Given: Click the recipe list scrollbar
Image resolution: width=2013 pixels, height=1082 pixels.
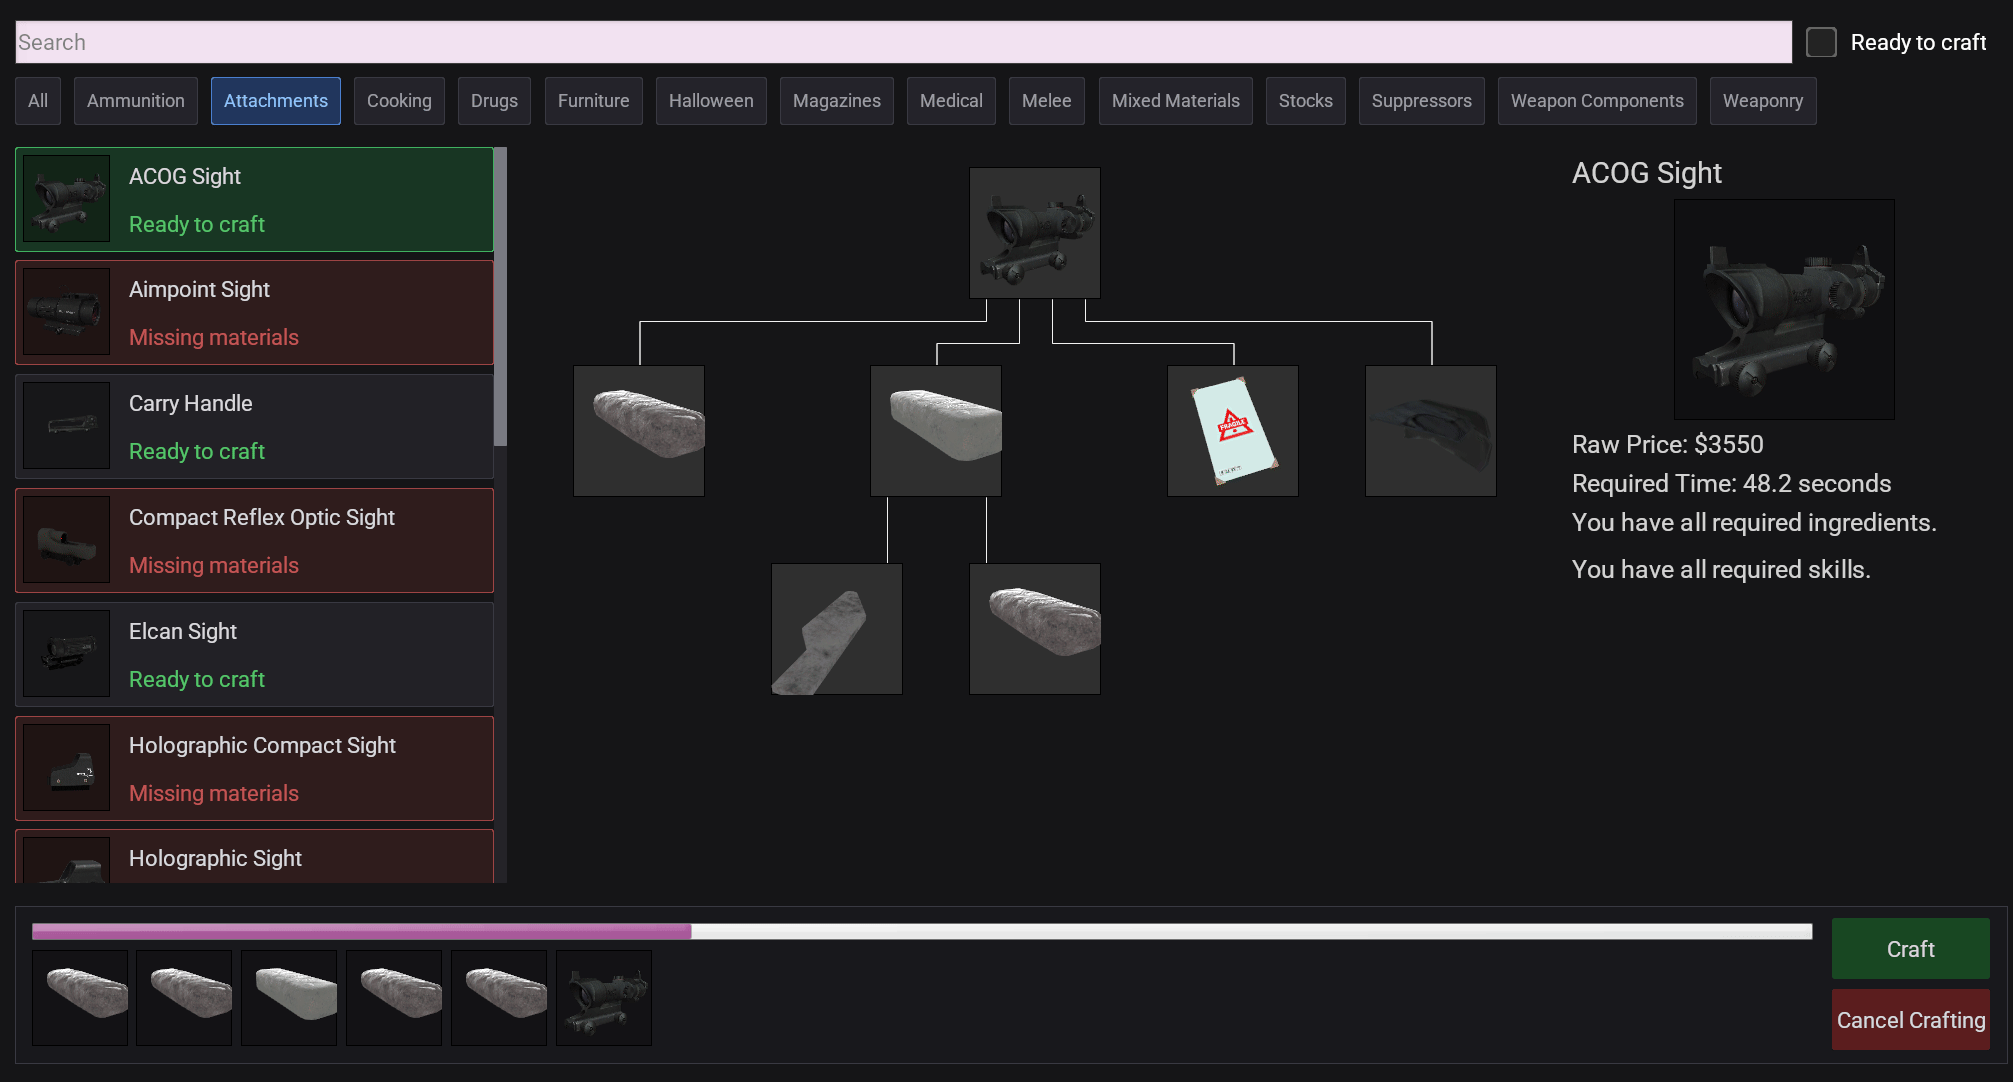Looking at the screenshot, I should point(500,297).
